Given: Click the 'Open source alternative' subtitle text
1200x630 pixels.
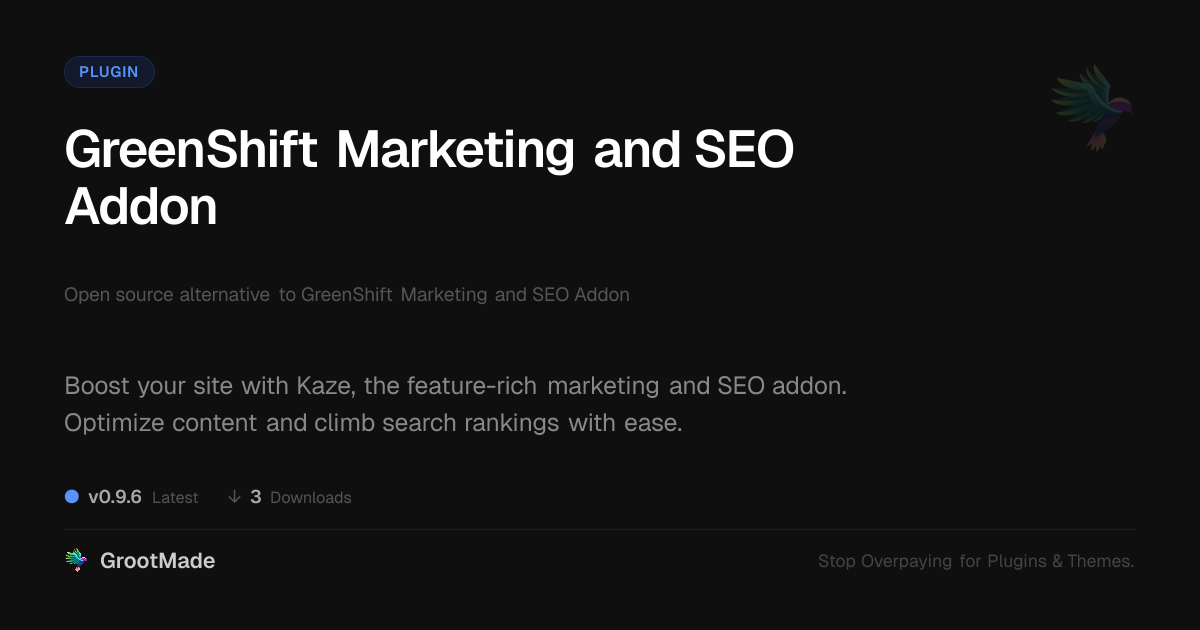Looking at the screenshot, I should [167, 295].
